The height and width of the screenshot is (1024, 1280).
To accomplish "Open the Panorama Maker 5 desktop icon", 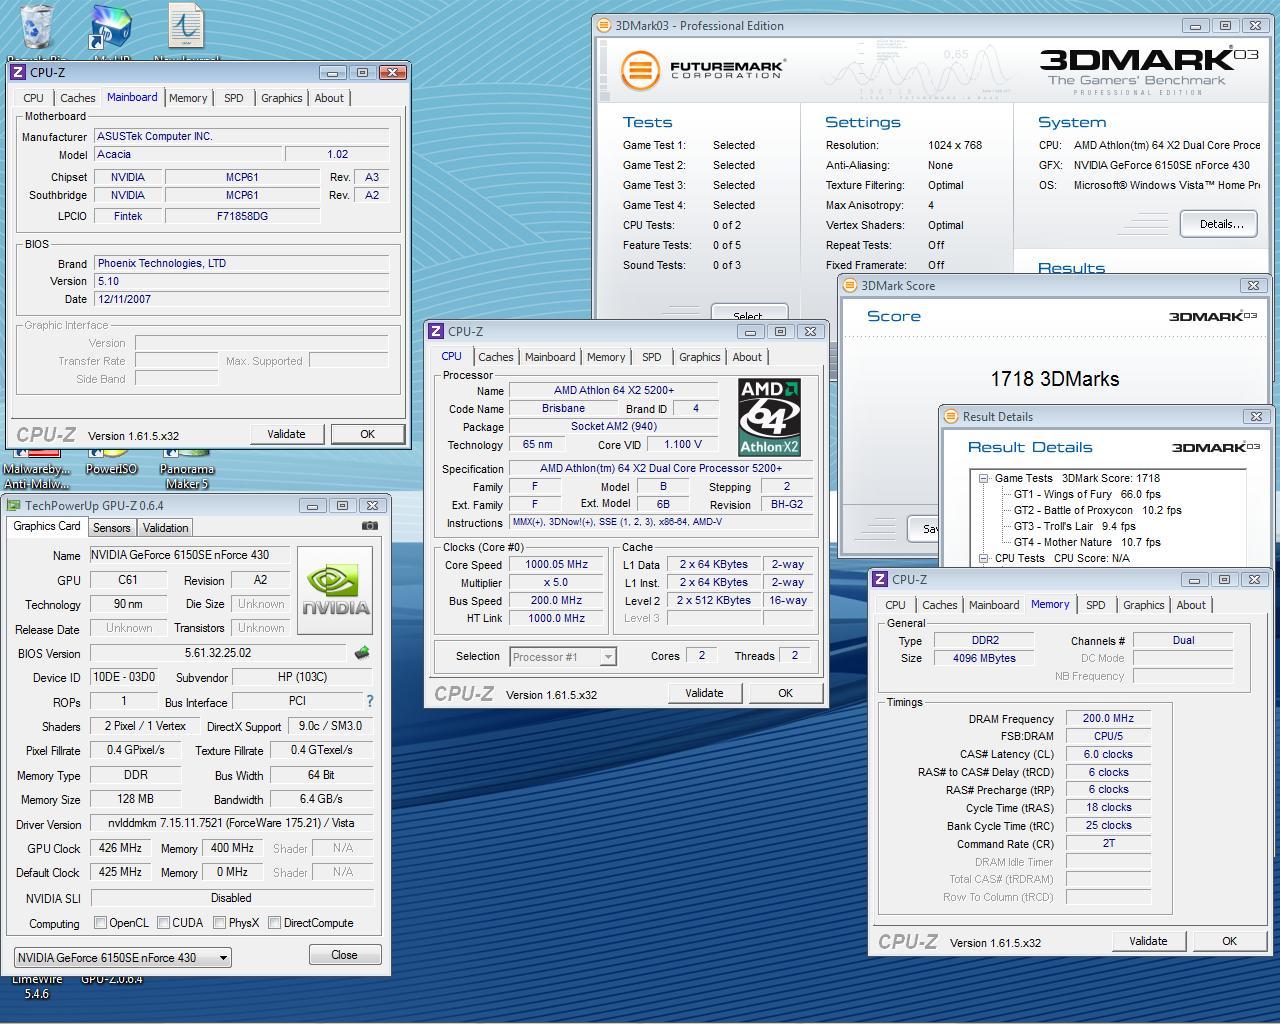I will [x=187, y=468].
